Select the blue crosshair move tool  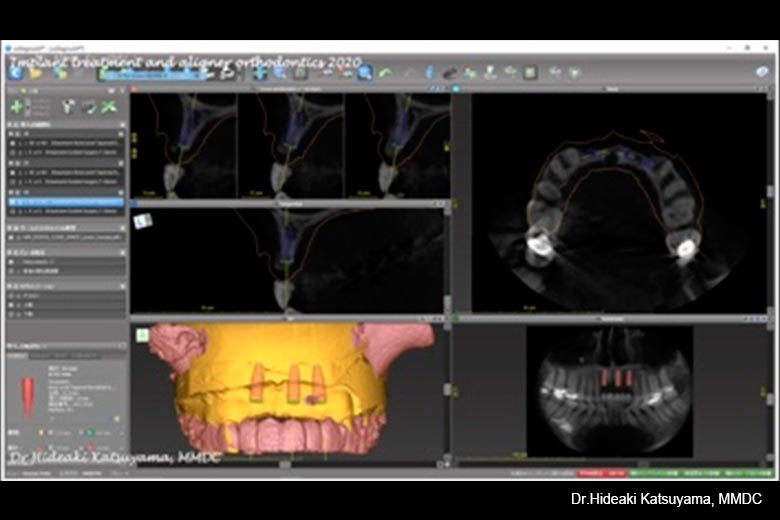point(260,73)
